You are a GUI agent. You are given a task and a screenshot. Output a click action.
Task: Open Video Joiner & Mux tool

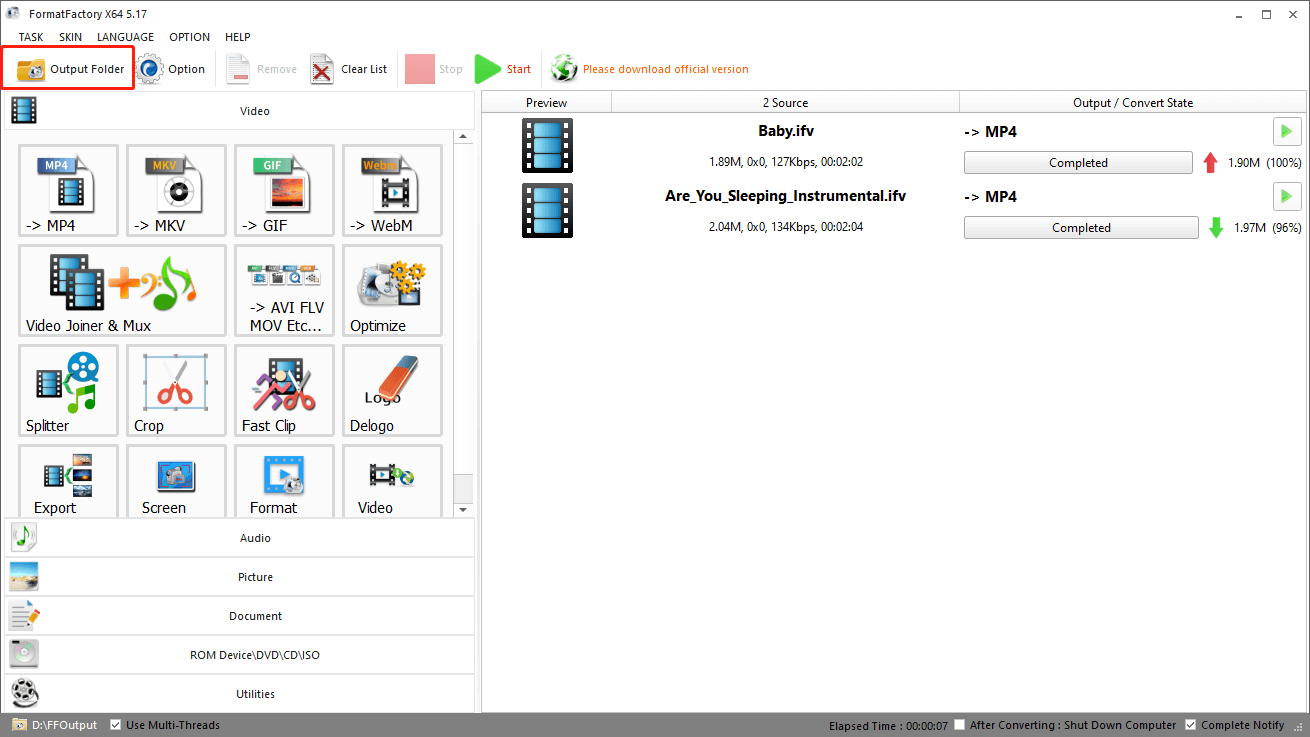pos(122,291)
